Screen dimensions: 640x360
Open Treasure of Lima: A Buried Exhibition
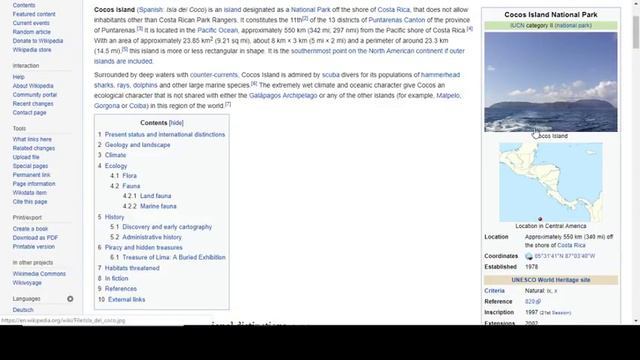174,257
